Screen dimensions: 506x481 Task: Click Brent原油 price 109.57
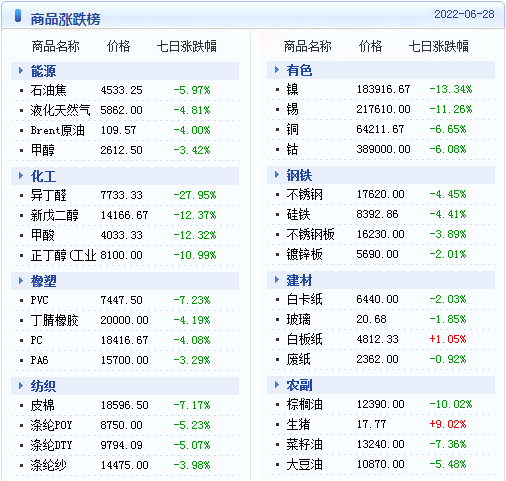click(x=119, y=130)
